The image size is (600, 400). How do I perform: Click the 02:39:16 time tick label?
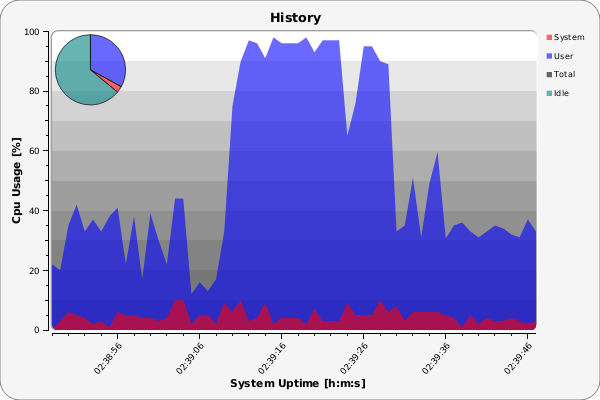(x=273, y=357)
